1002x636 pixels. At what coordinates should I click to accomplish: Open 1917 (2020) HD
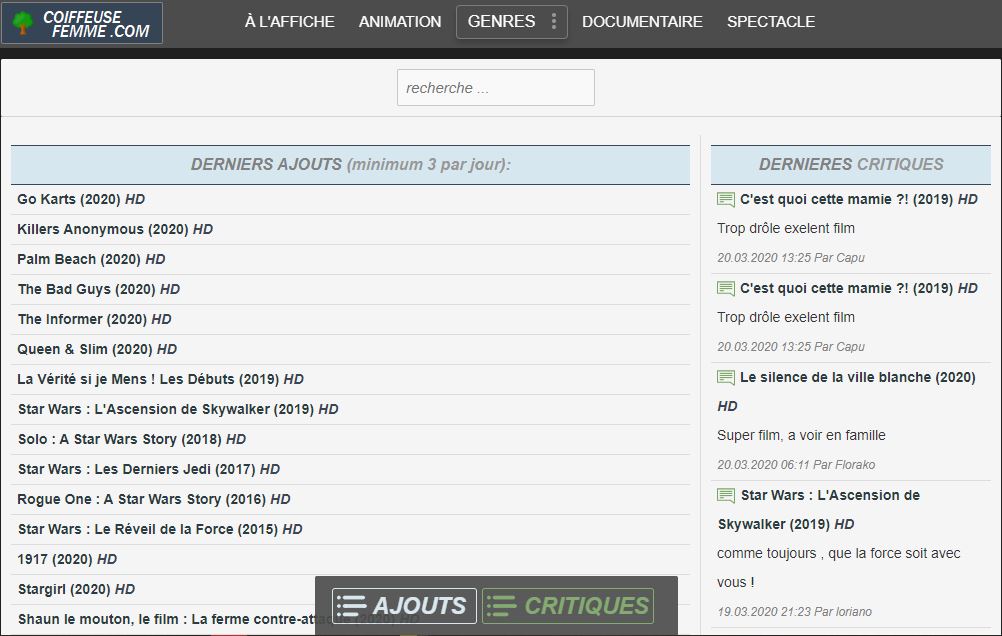(67, 560)
